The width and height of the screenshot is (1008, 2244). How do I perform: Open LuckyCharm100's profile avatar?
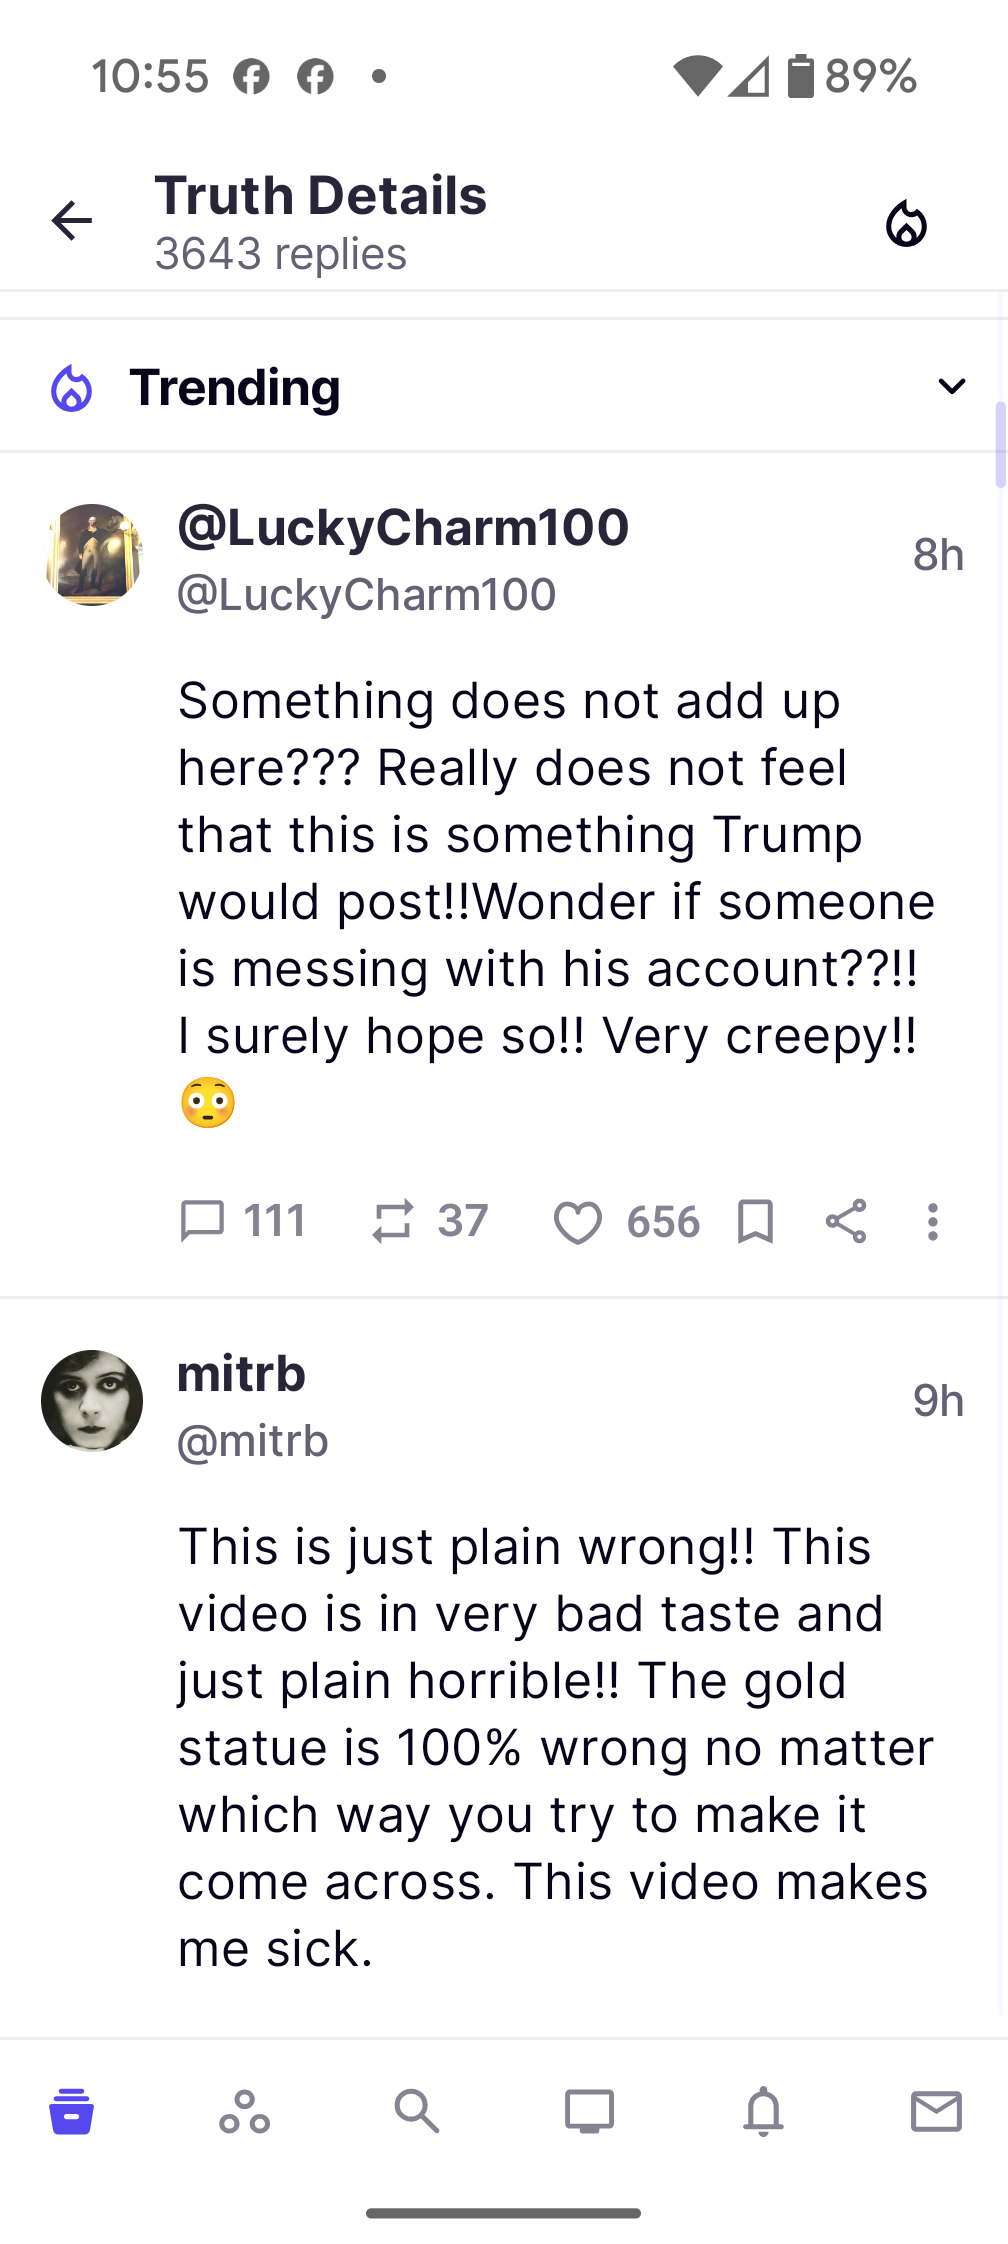tap(94, 555)
